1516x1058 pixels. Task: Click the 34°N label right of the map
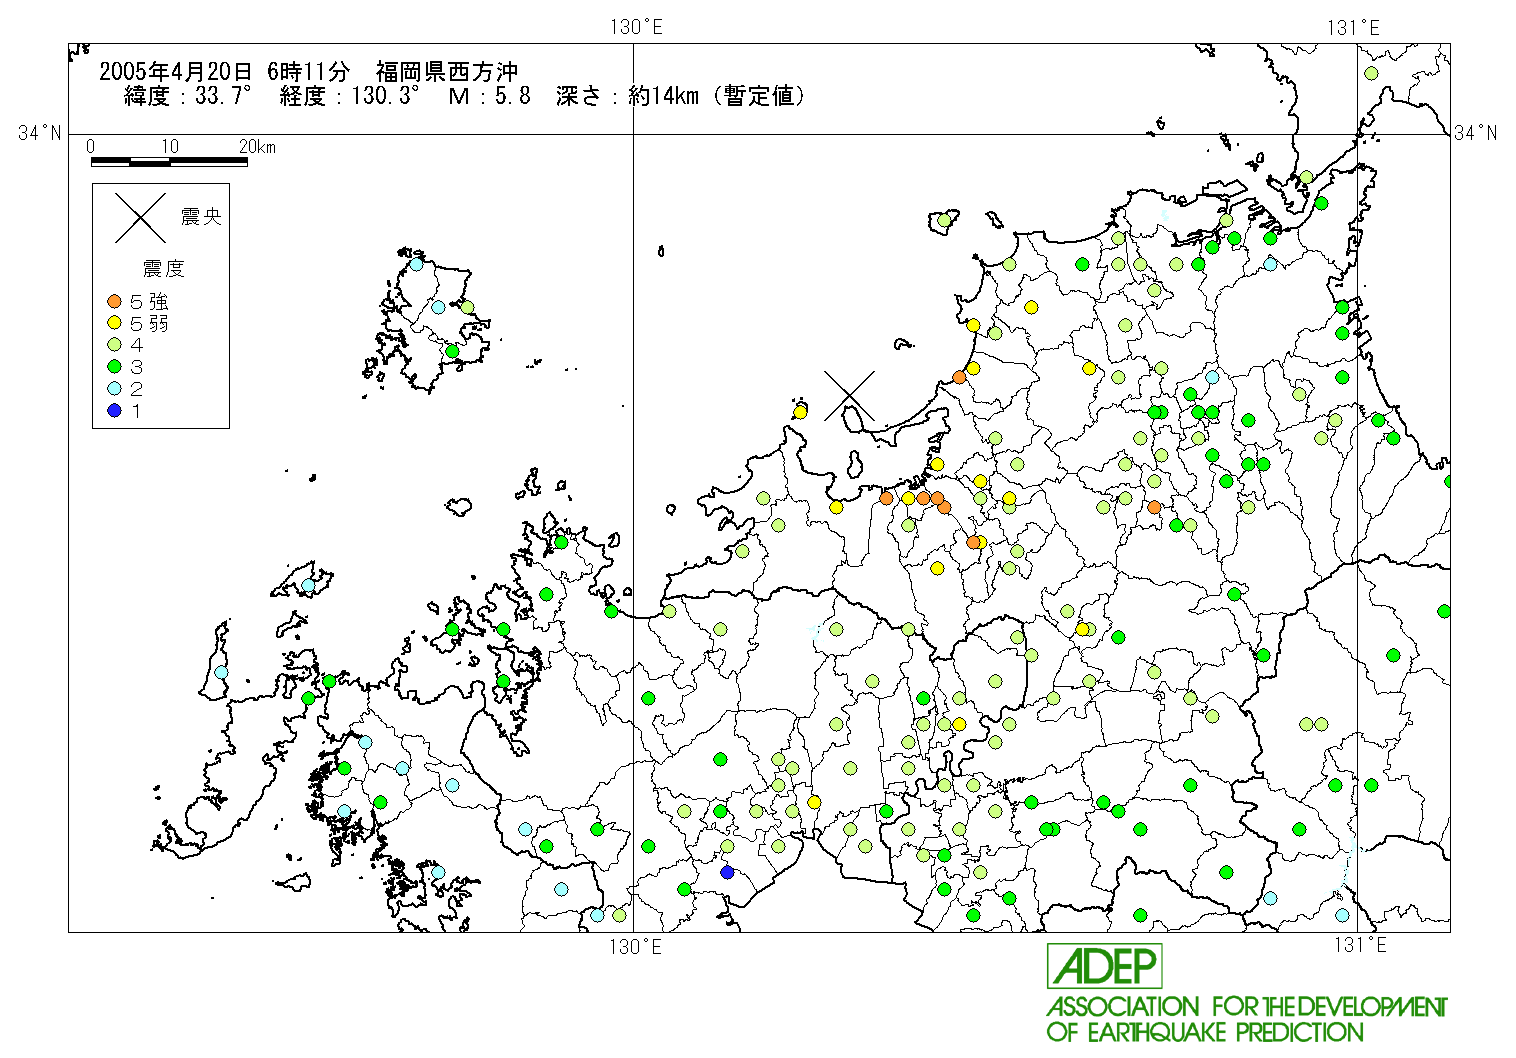(1476, 132)
